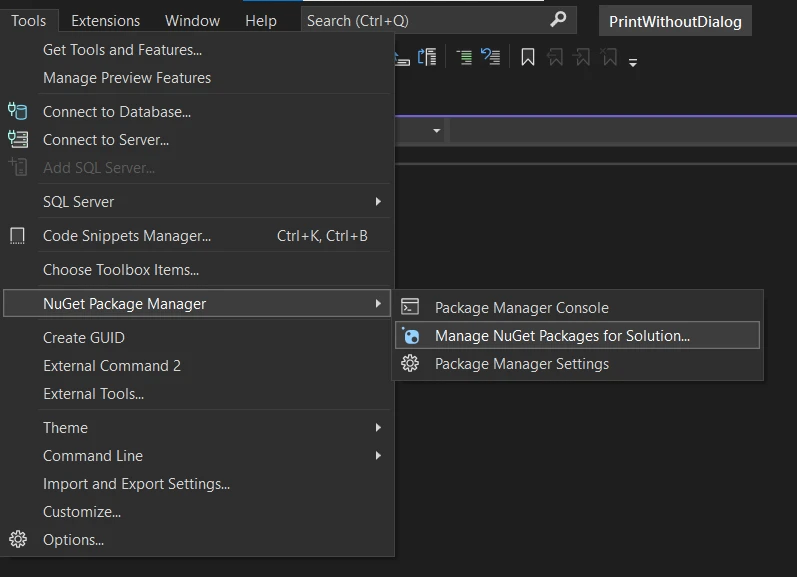Click the PrintWithoutDialog solution button
The image size is (797, 577).
[675, 21]
